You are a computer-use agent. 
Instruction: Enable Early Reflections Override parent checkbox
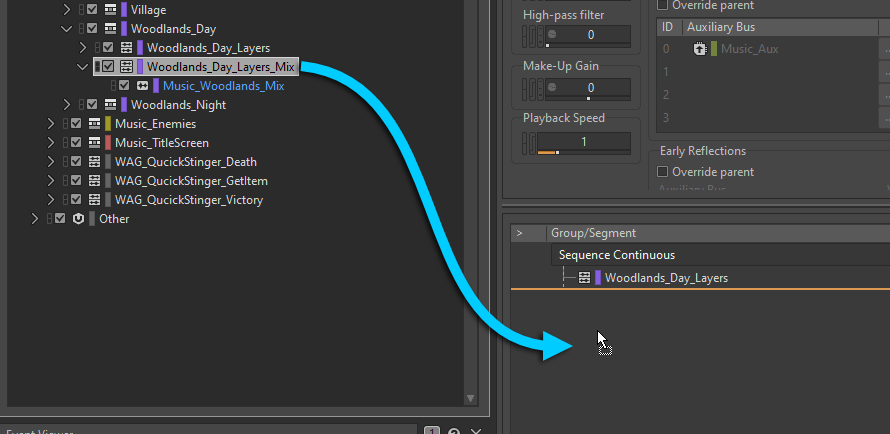coord(662,172)
